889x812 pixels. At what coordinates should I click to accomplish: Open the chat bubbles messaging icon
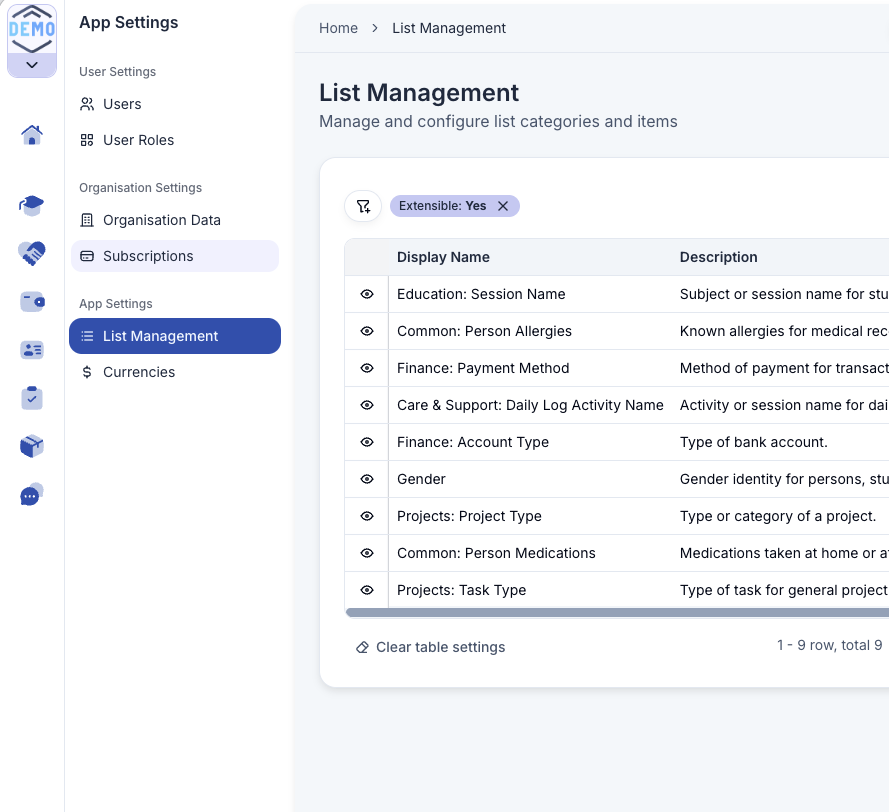[x=32, y=494]
